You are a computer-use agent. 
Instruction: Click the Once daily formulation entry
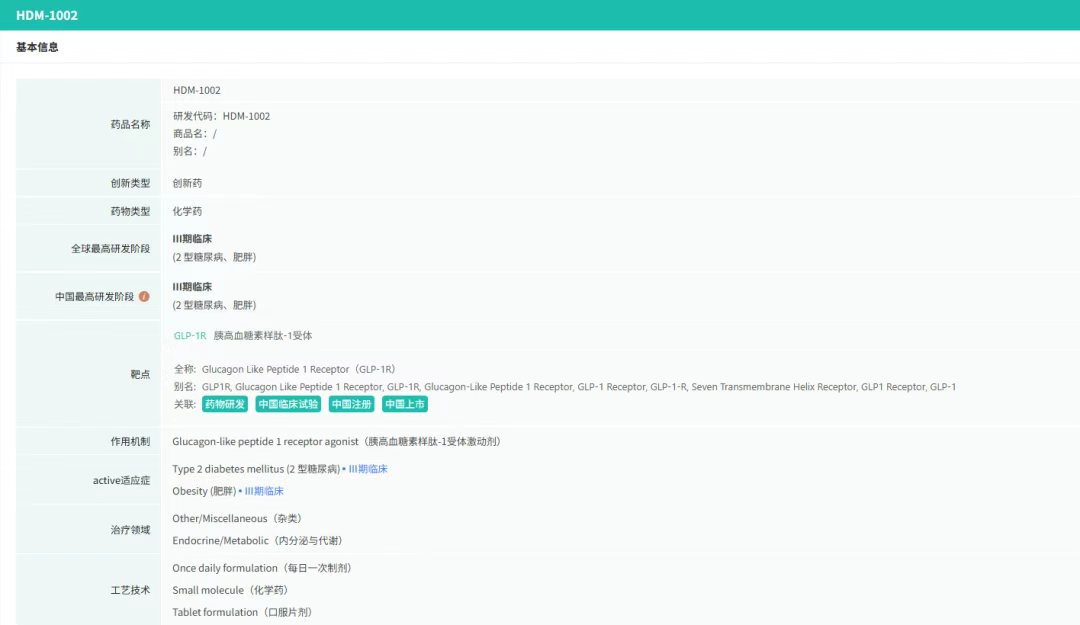[x=261, y=568]
